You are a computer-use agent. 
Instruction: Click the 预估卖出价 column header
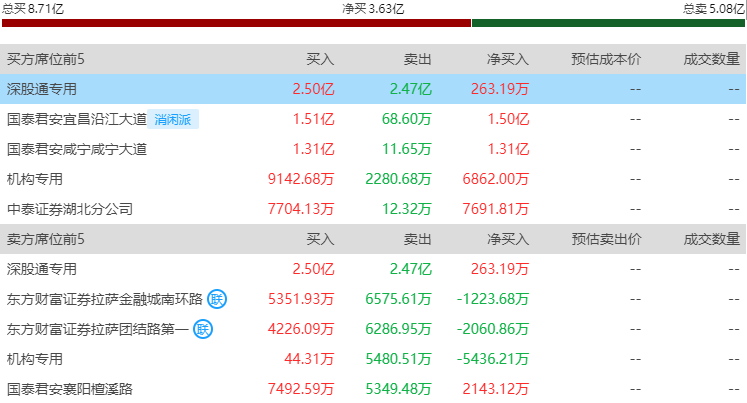click(x=605, y=240)
